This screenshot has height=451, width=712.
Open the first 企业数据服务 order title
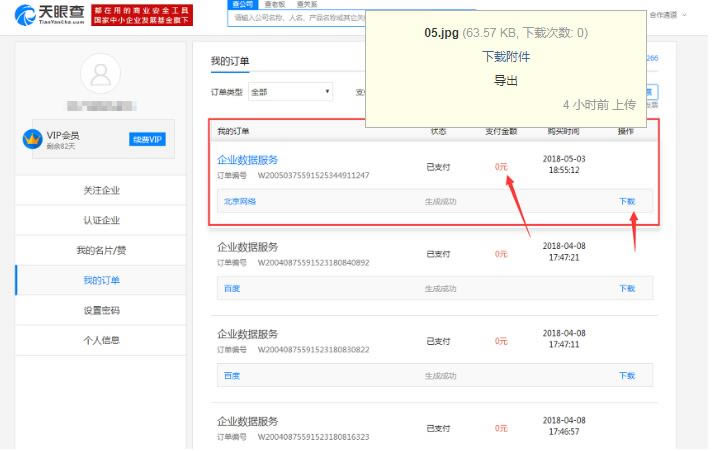click(x=262, y=159)
